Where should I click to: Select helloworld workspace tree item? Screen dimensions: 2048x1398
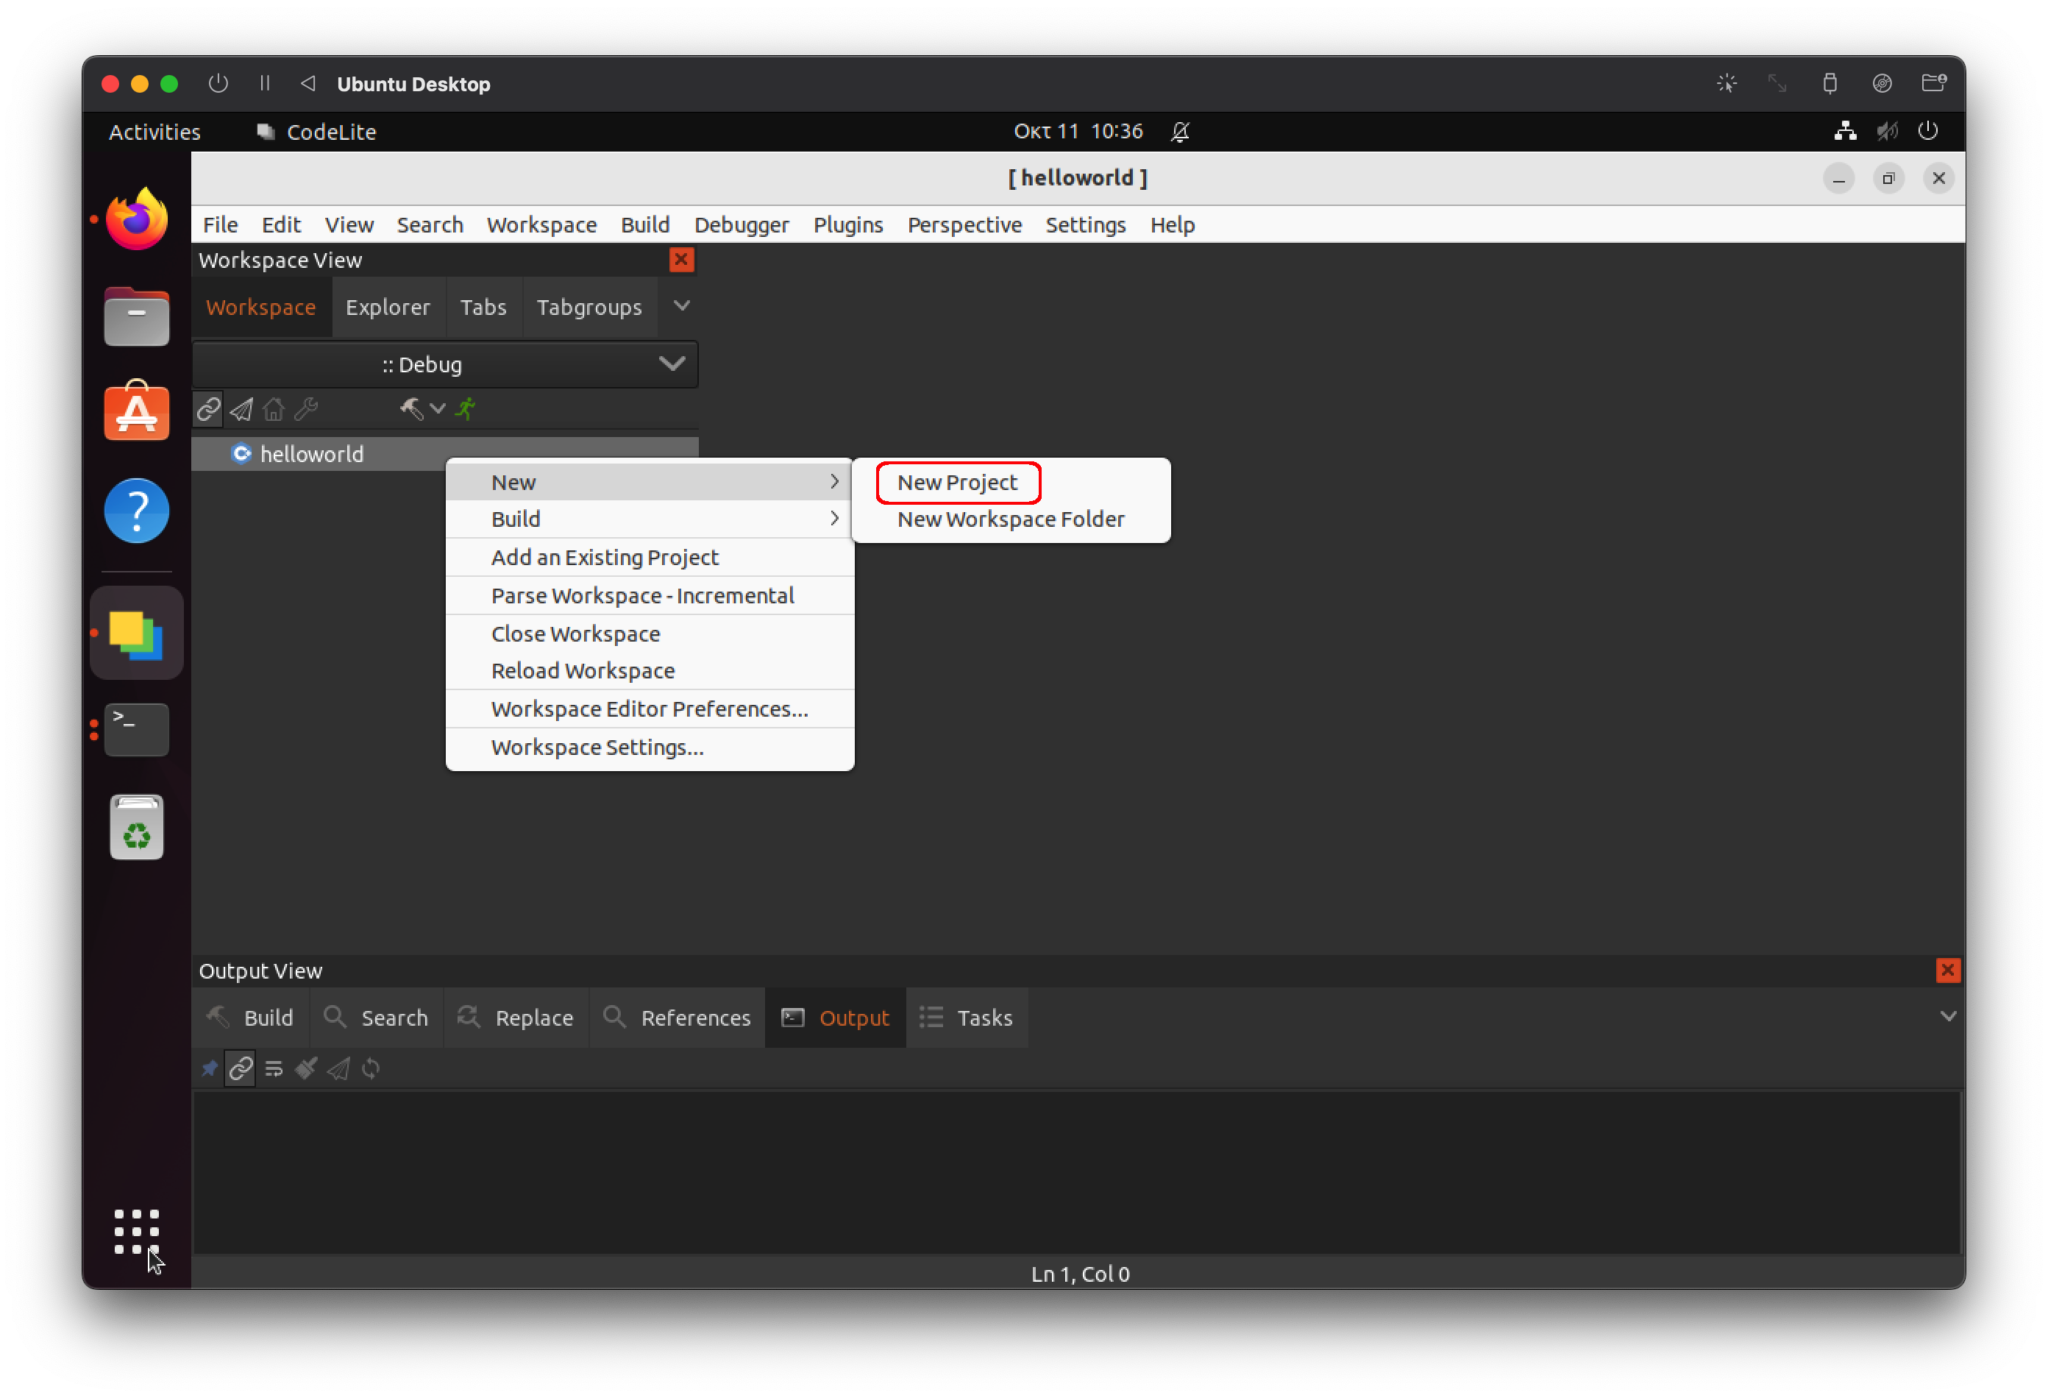(445, 453)
